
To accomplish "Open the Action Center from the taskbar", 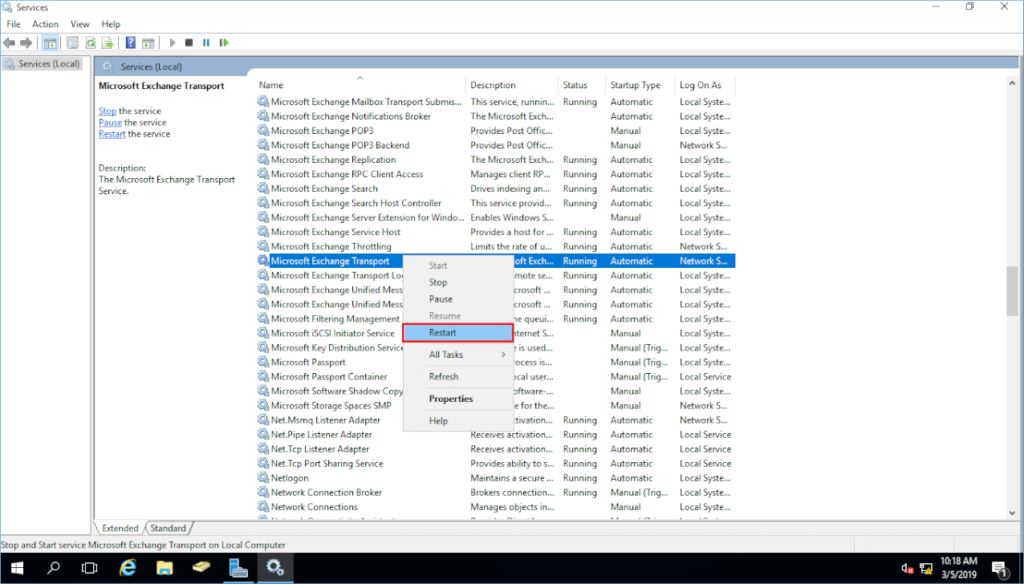I will pos(1000,567).
